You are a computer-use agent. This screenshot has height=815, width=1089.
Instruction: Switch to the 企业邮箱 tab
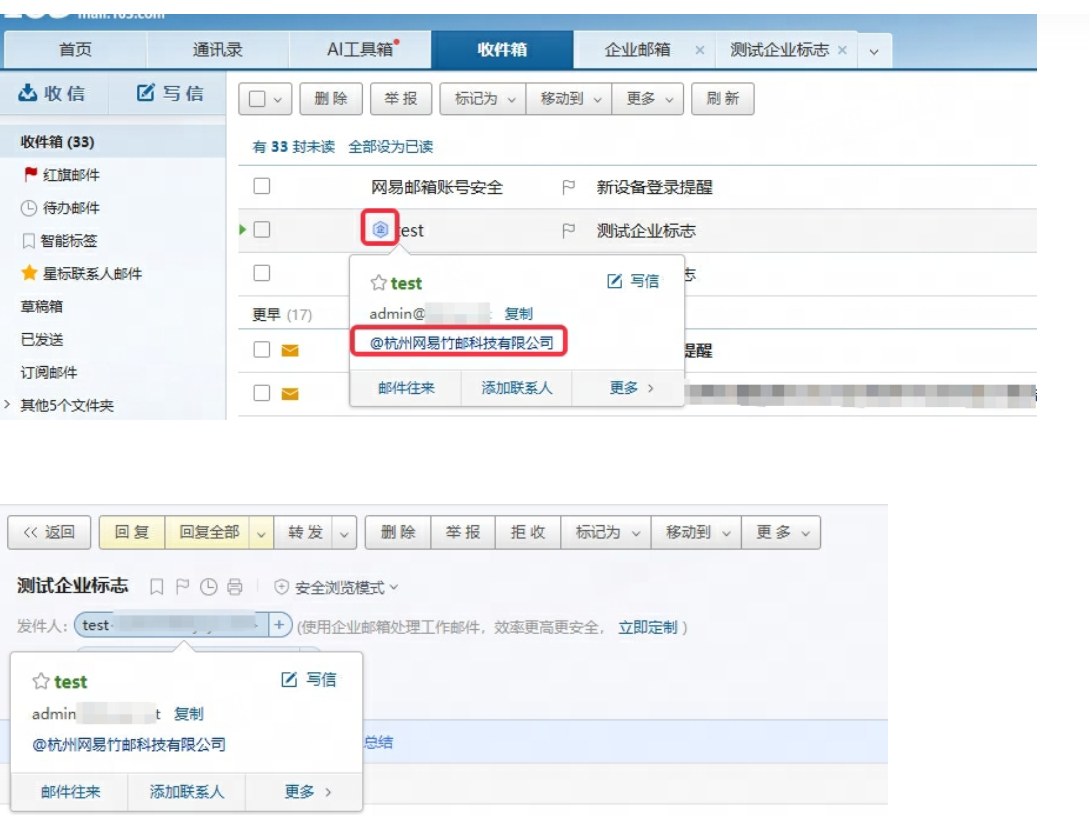coord(637,49)
